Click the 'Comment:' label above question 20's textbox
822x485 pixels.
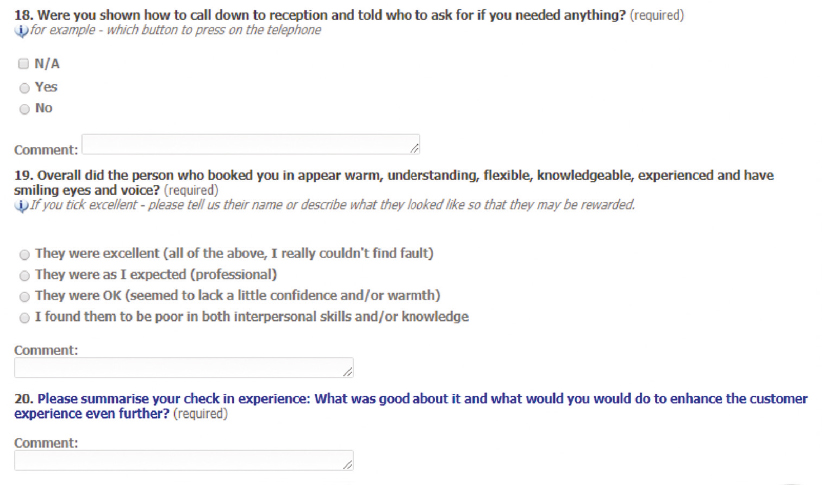point(46,443)
